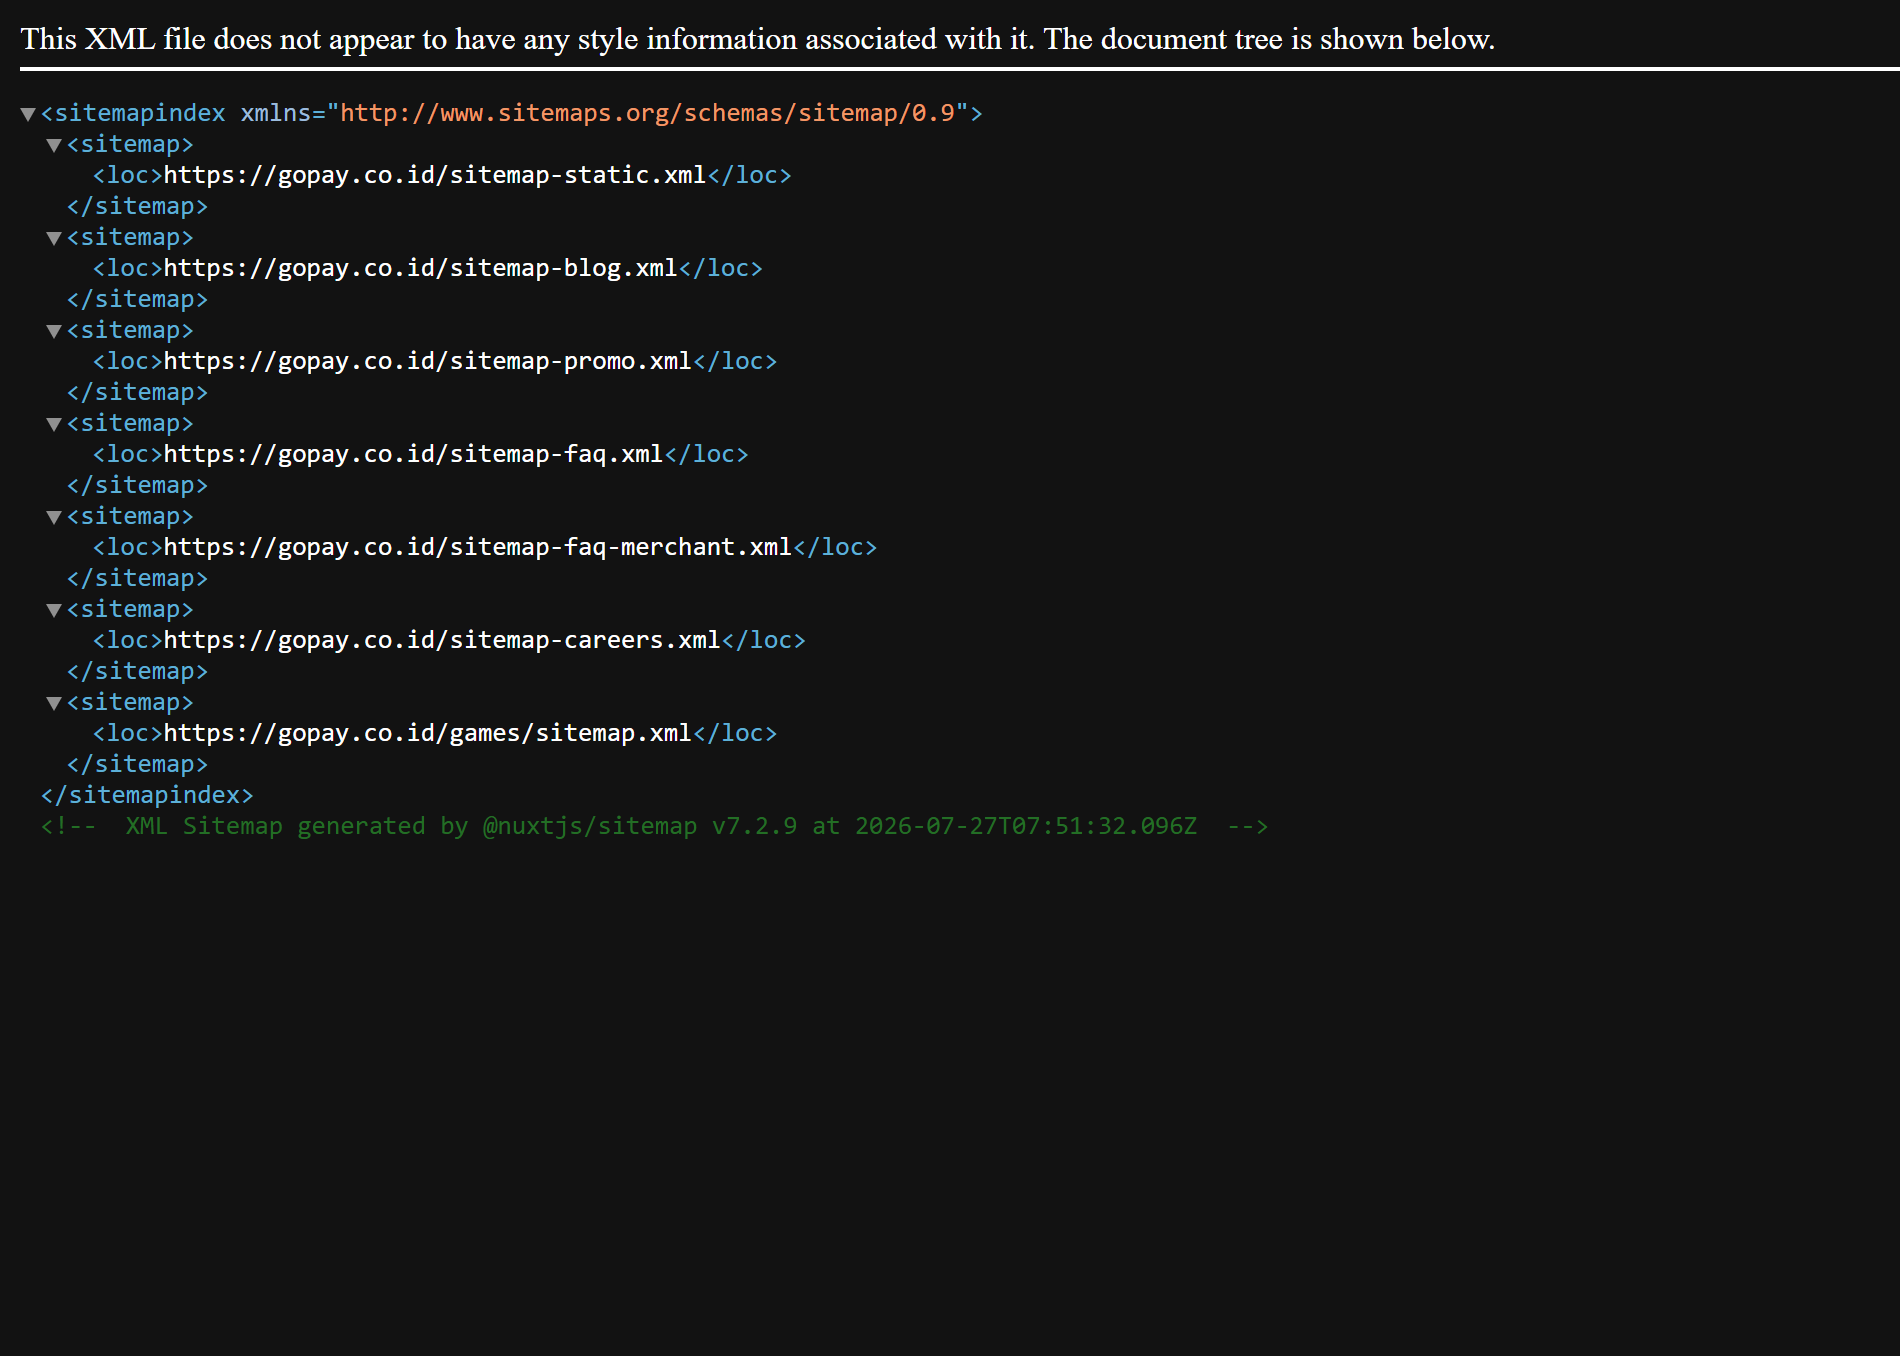Collapse the sitemap-faq-merchant.xml sitemap node
This screenshot has height=1357, width=1900.
click(54, 517)
